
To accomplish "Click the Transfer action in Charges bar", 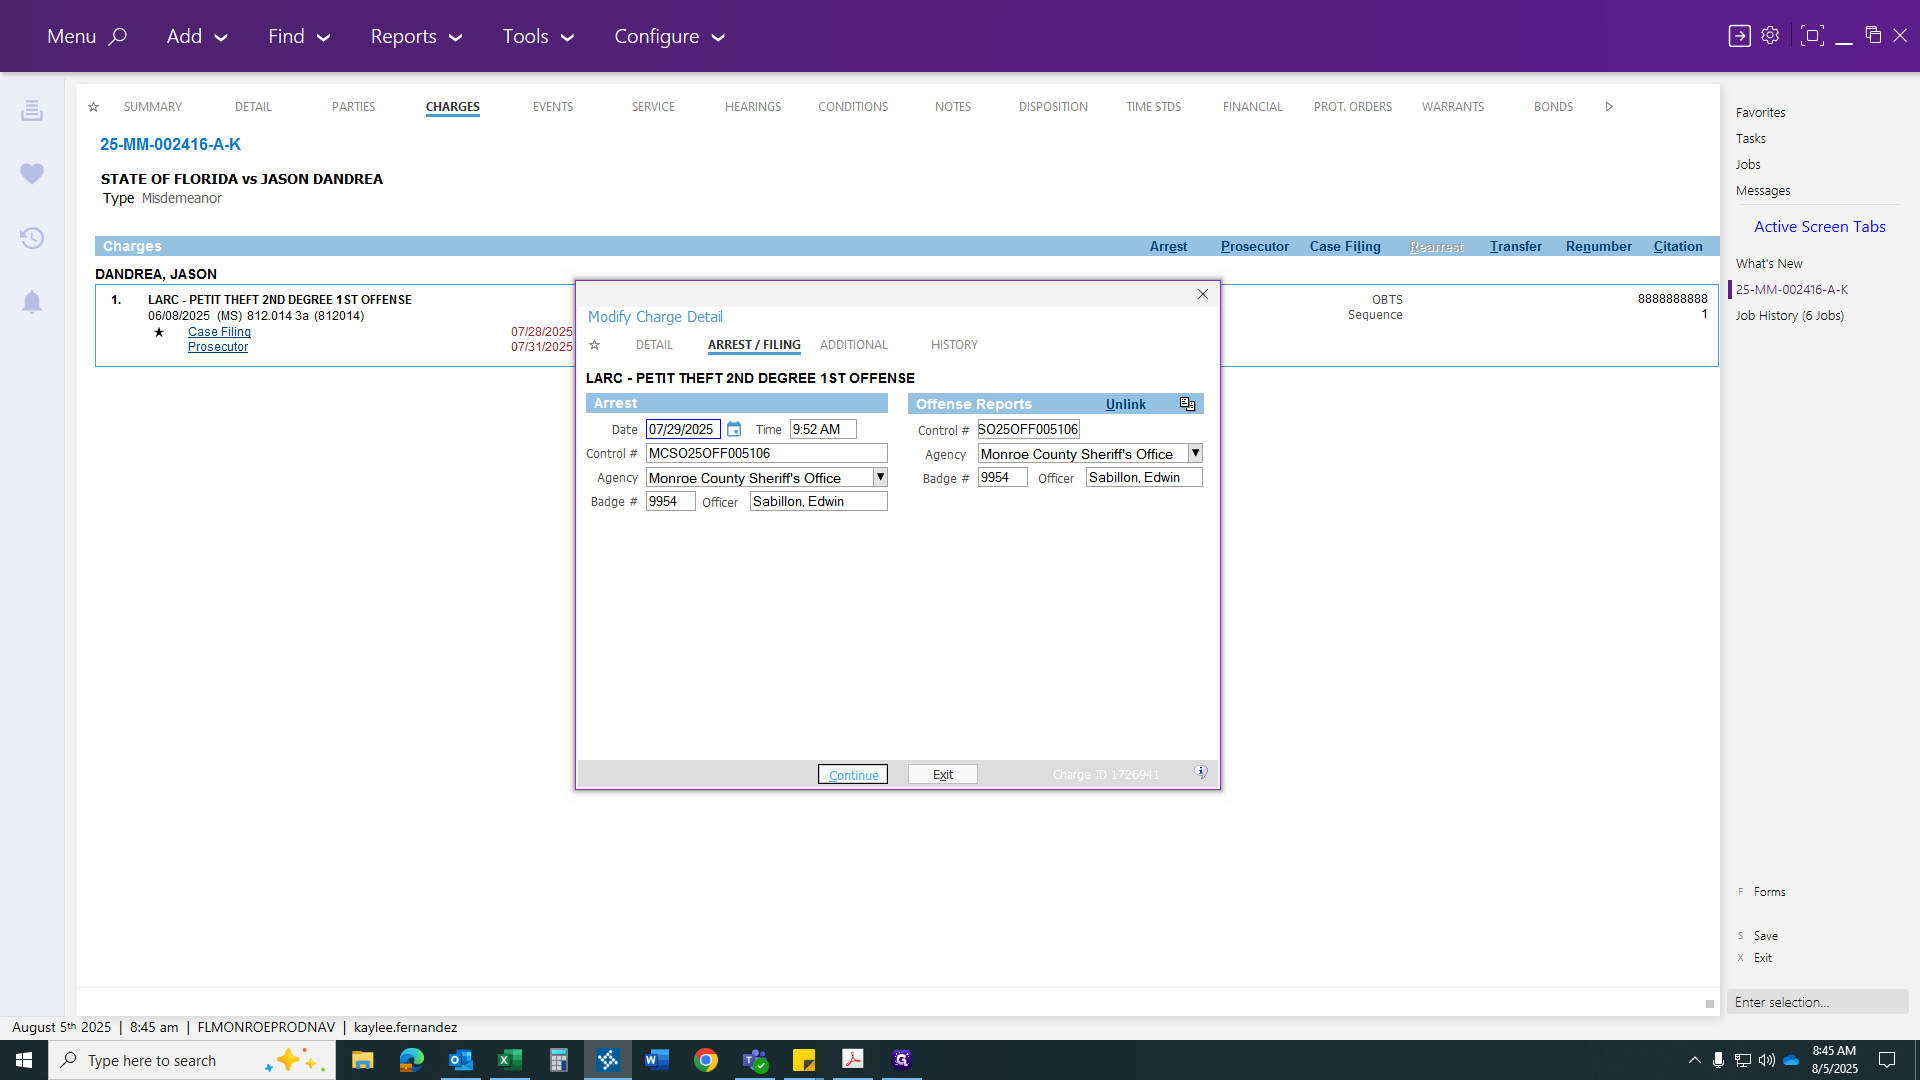I will click(x=1515, y=247).
